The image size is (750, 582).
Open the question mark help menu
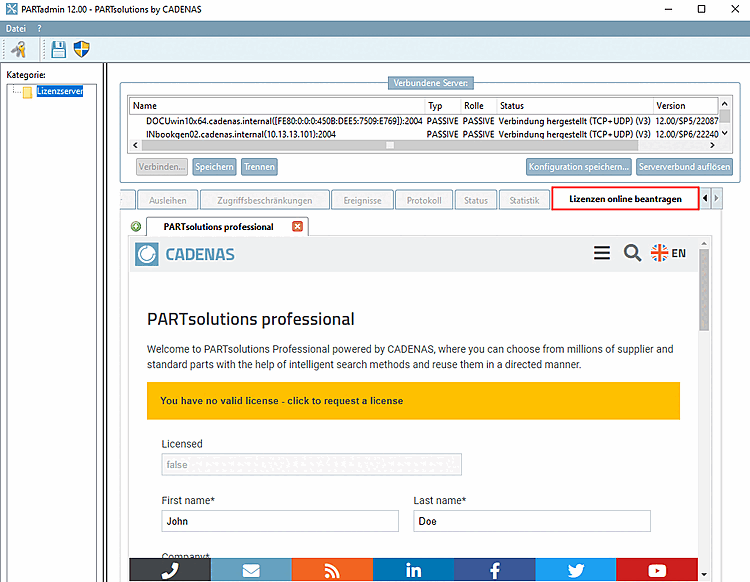coord(39,29)
